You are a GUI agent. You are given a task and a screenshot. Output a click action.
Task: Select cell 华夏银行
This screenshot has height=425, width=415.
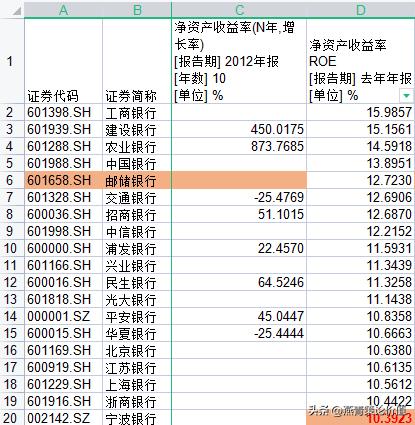coord(137,333)
